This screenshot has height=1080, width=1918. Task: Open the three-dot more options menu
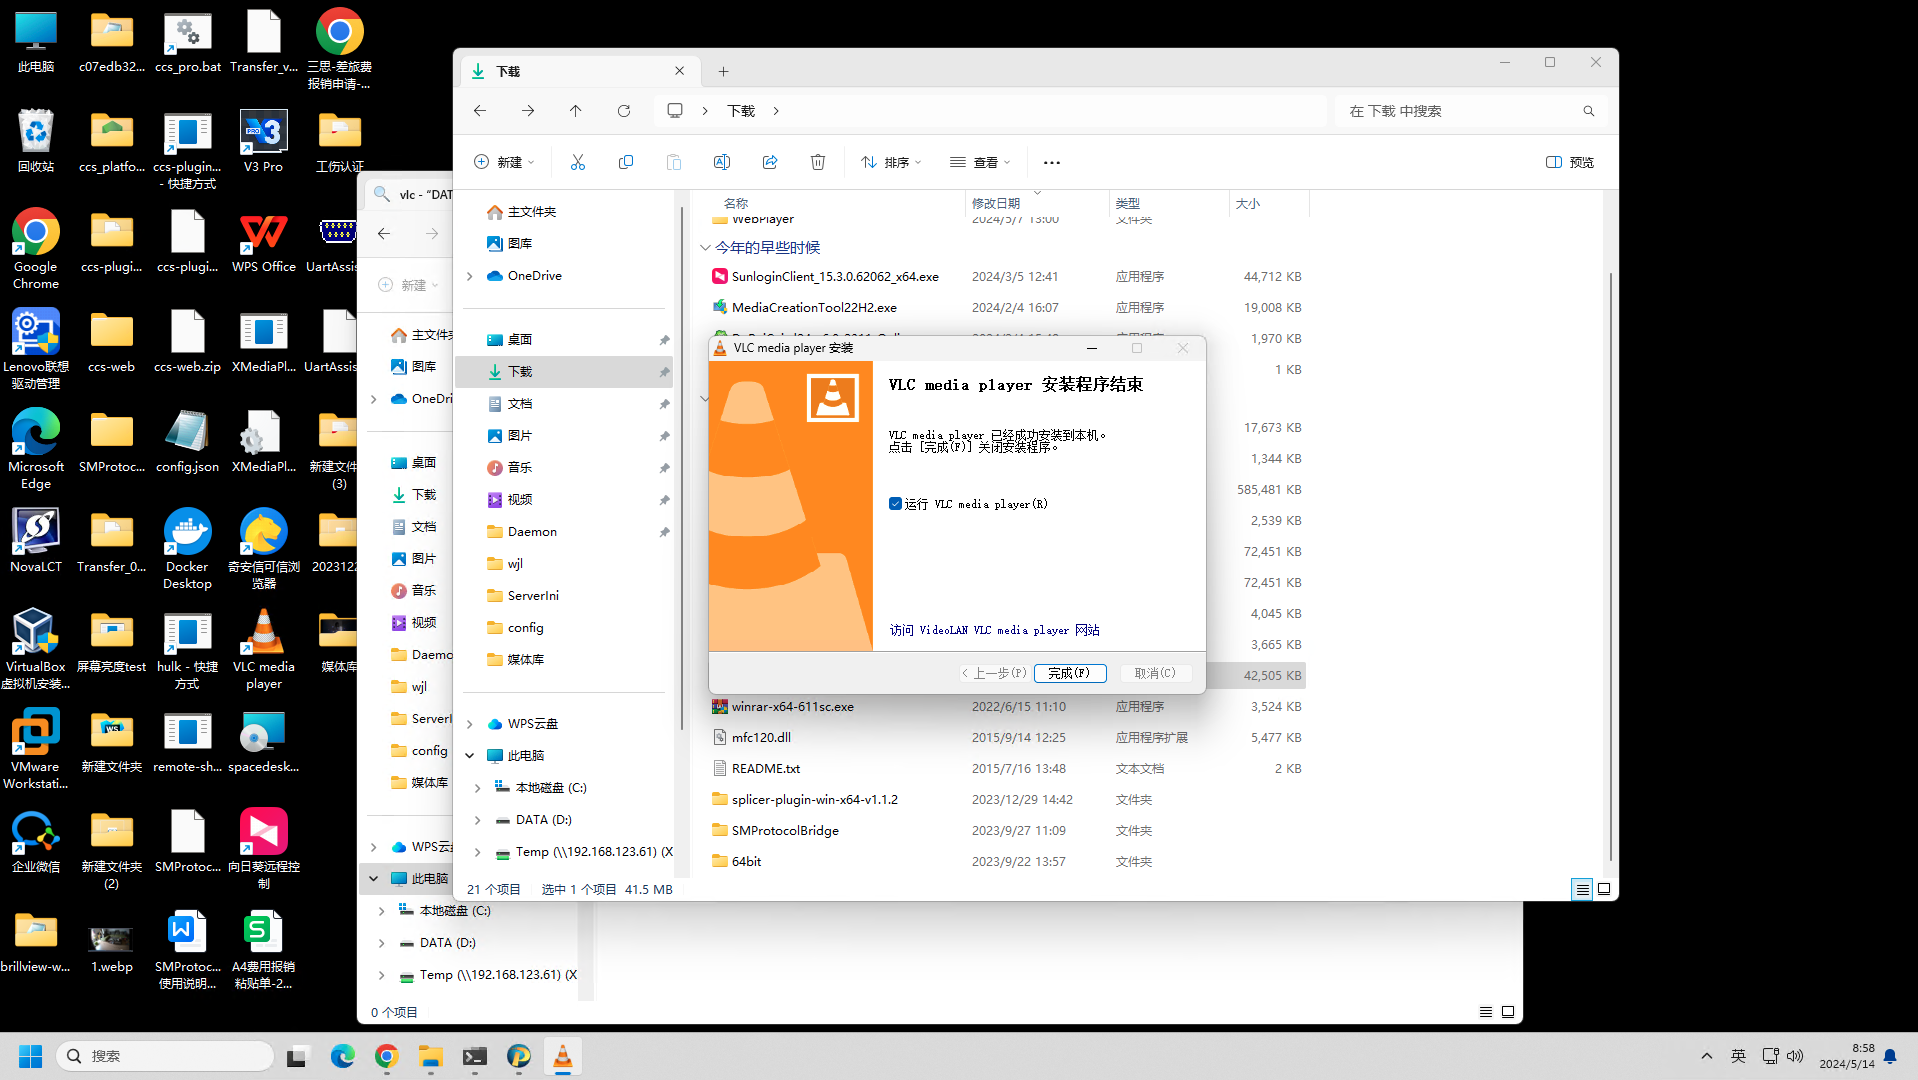click(1052, 162)
